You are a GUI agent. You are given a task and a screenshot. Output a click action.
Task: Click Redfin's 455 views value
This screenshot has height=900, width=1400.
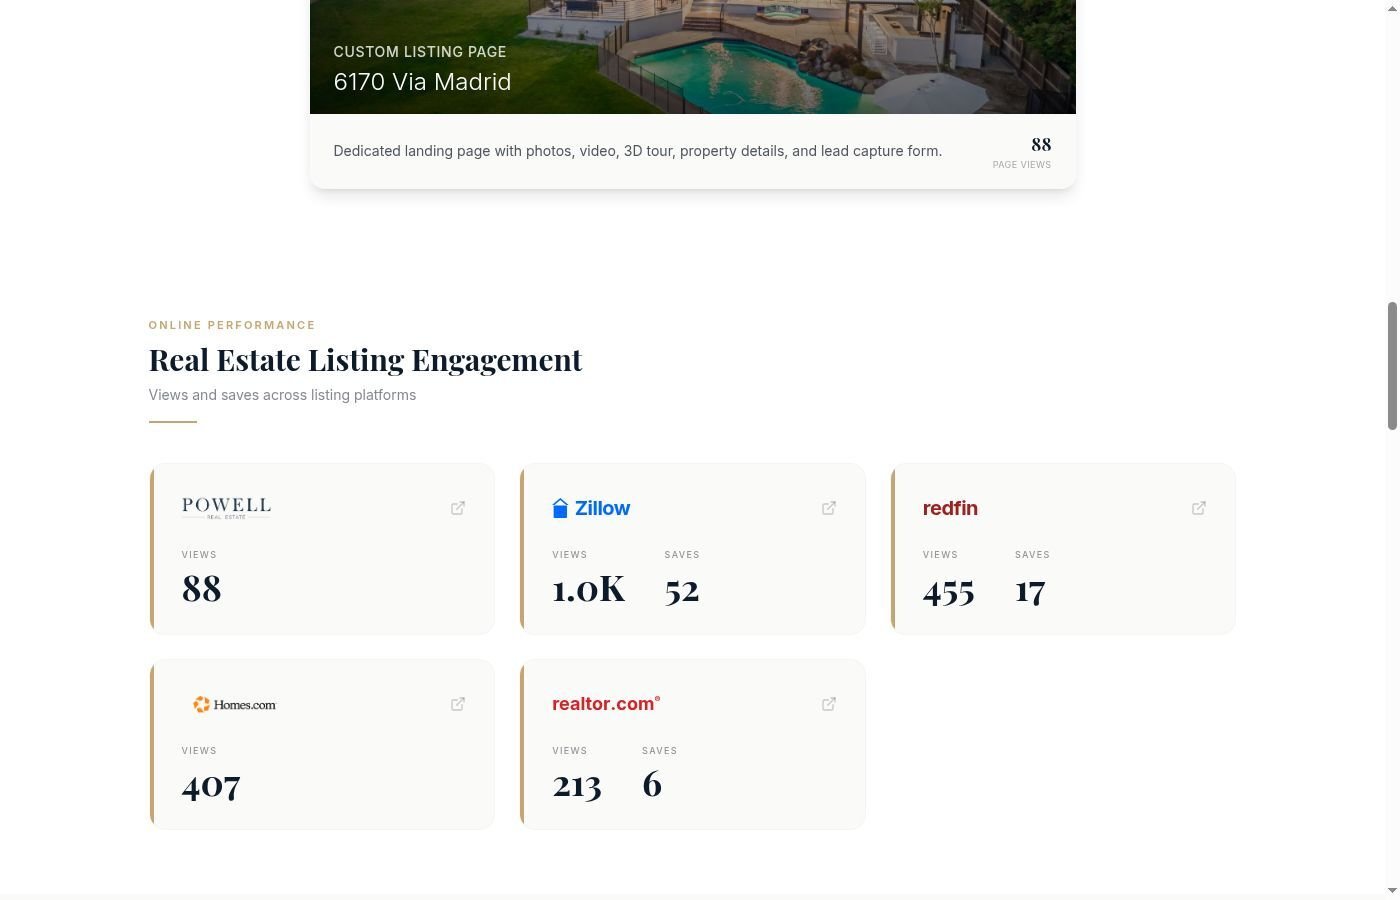click(x=948, y=590)
